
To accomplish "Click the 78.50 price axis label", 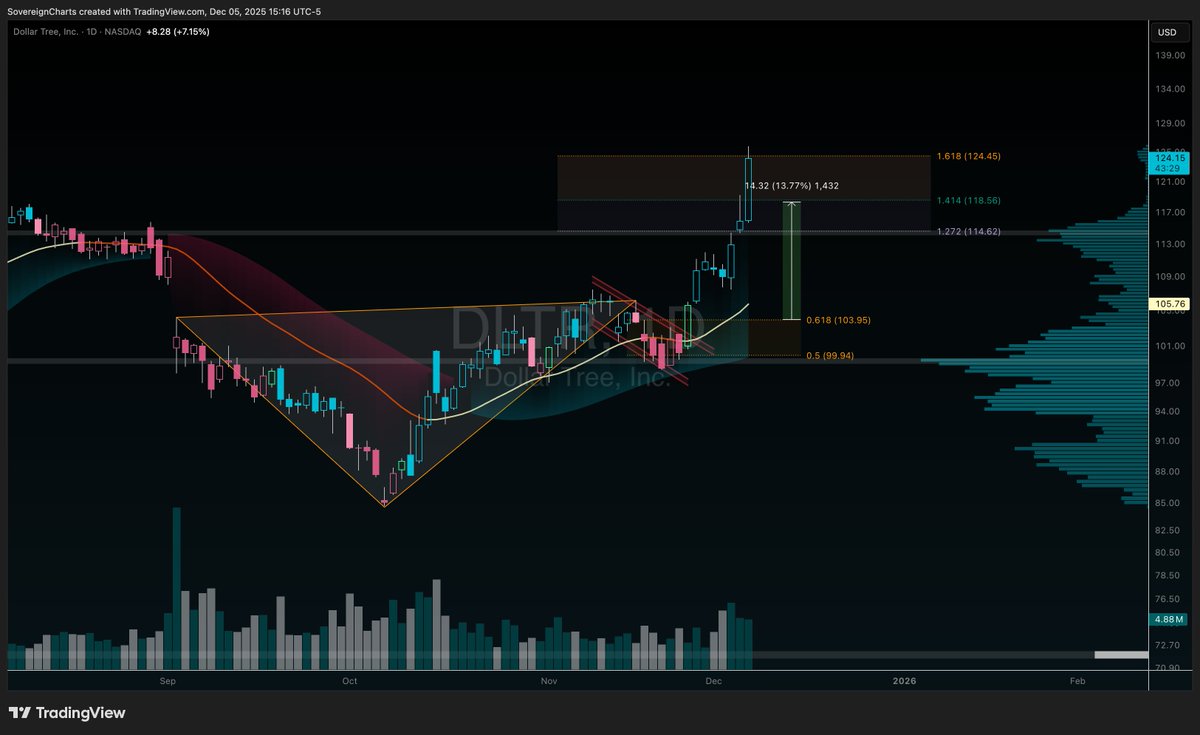I will 1169,575.
